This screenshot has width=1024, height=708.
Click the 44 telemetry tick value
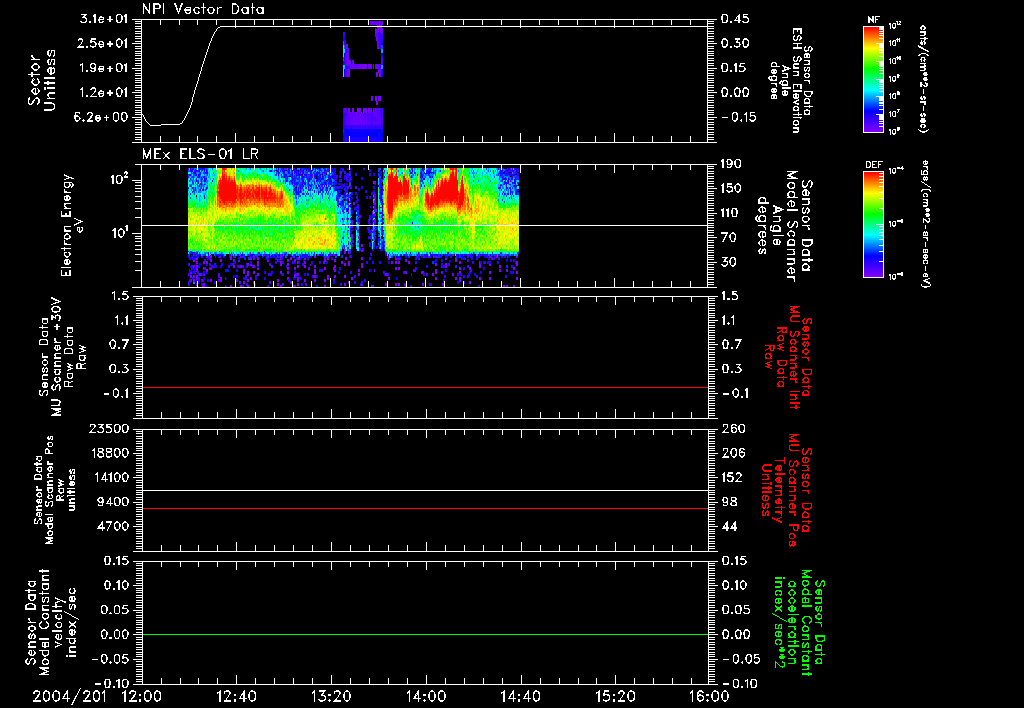[729, 526]
